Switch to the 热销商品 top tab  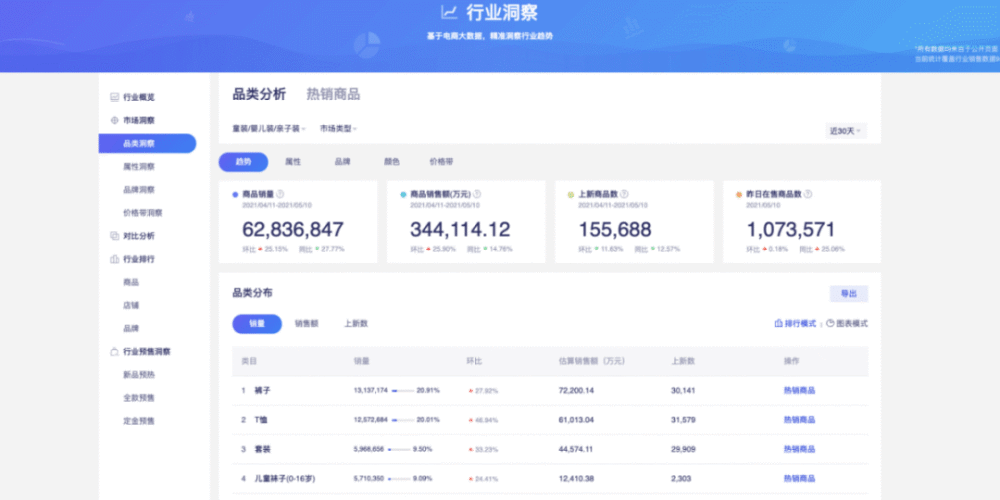(333, 94)
